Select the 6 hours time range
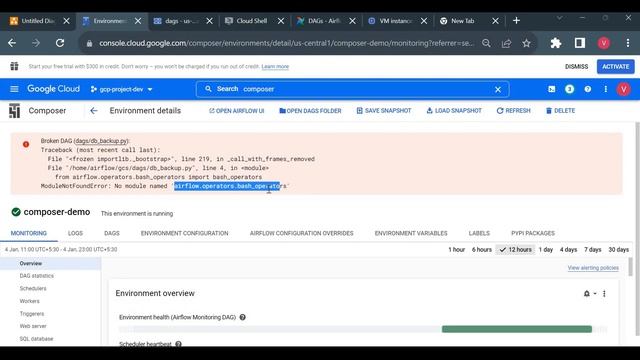Screen dimensions: 640x360 pos(482,249)
